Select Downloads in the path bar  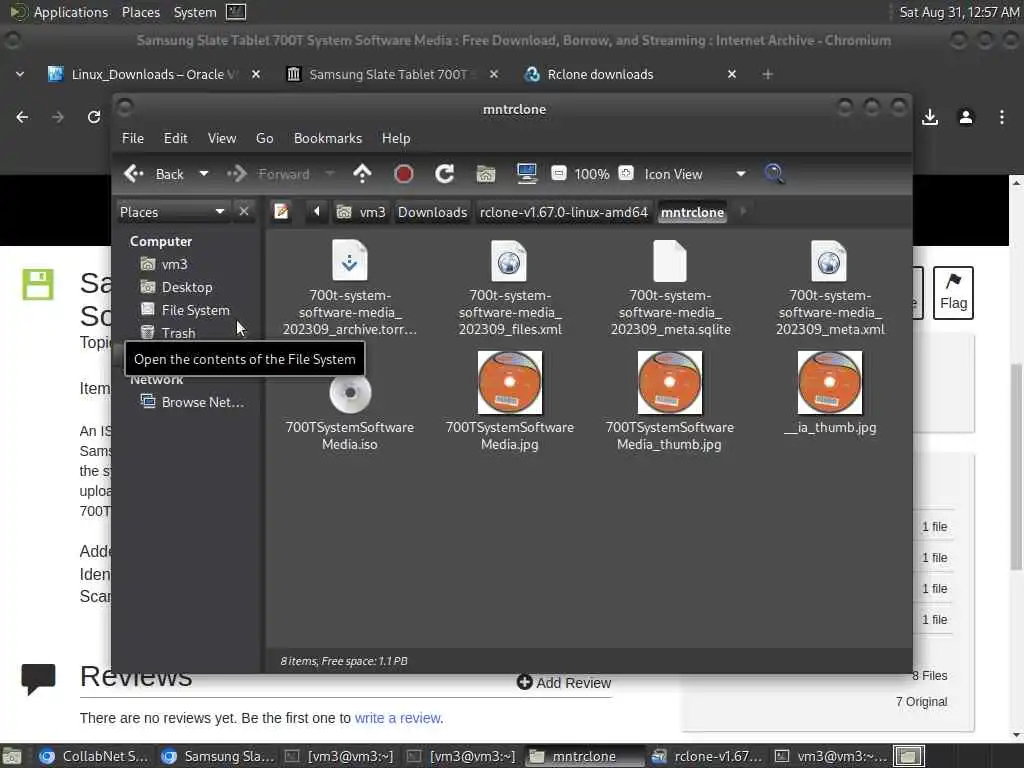point(432,212)
